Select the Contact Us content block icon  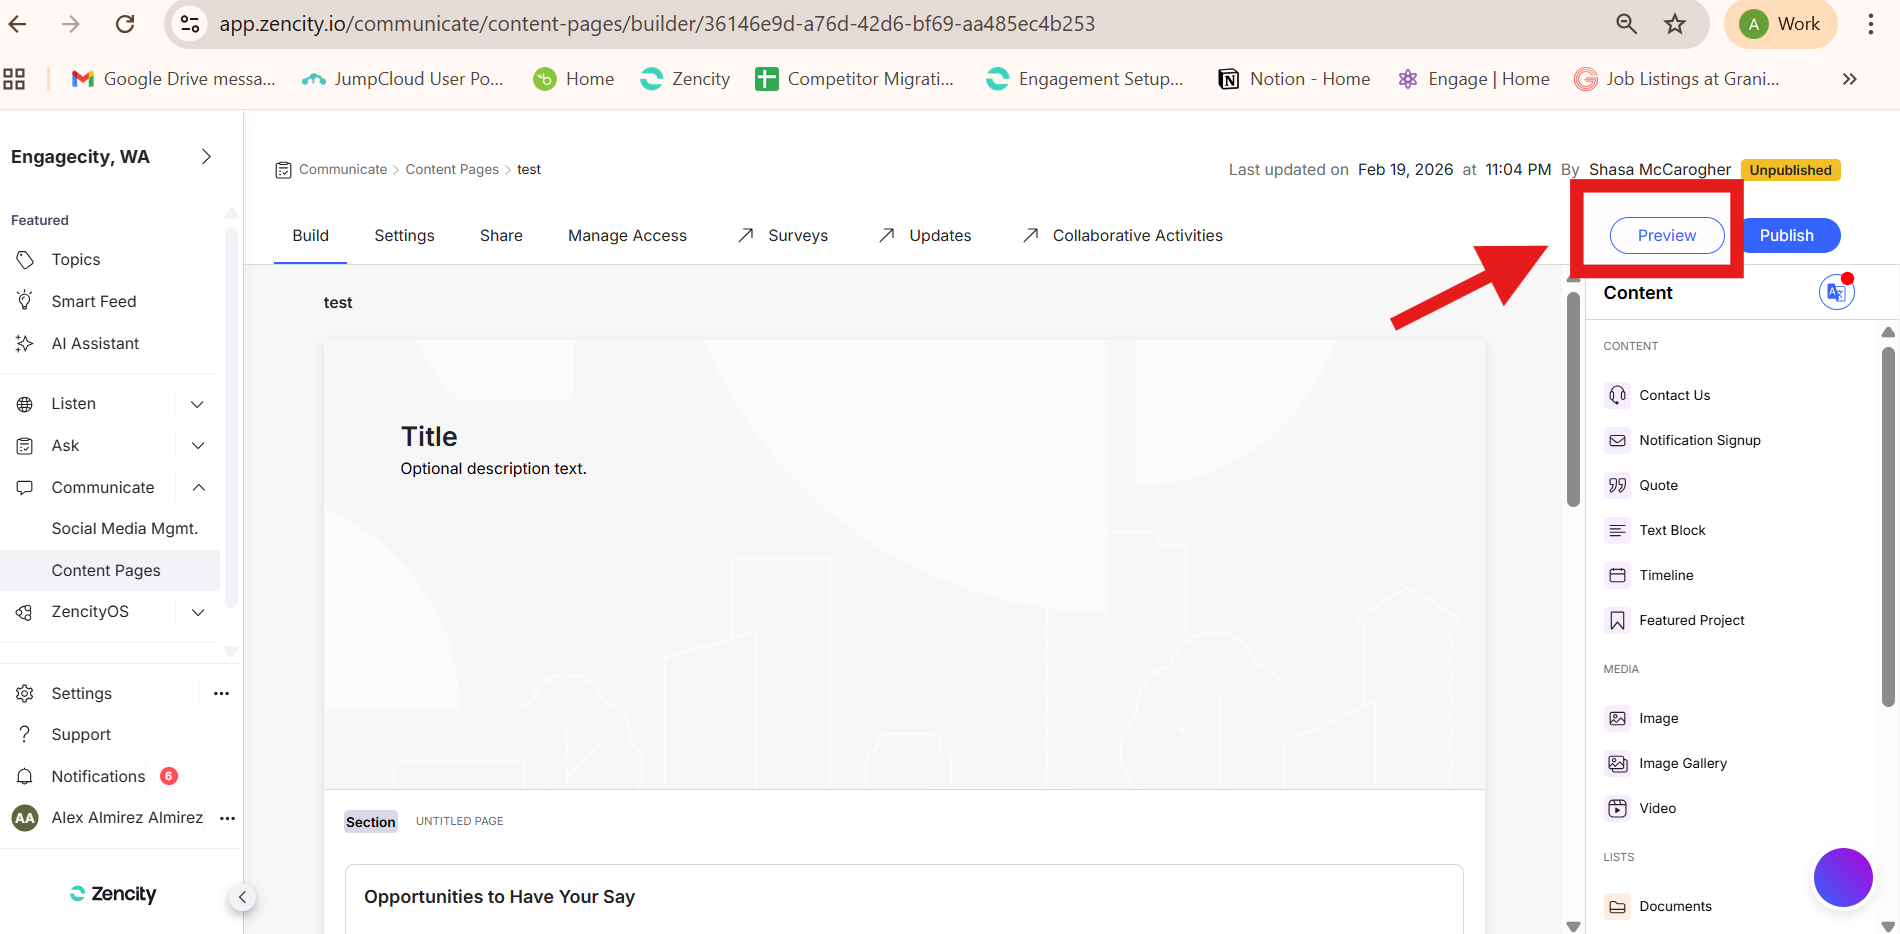1617,395
